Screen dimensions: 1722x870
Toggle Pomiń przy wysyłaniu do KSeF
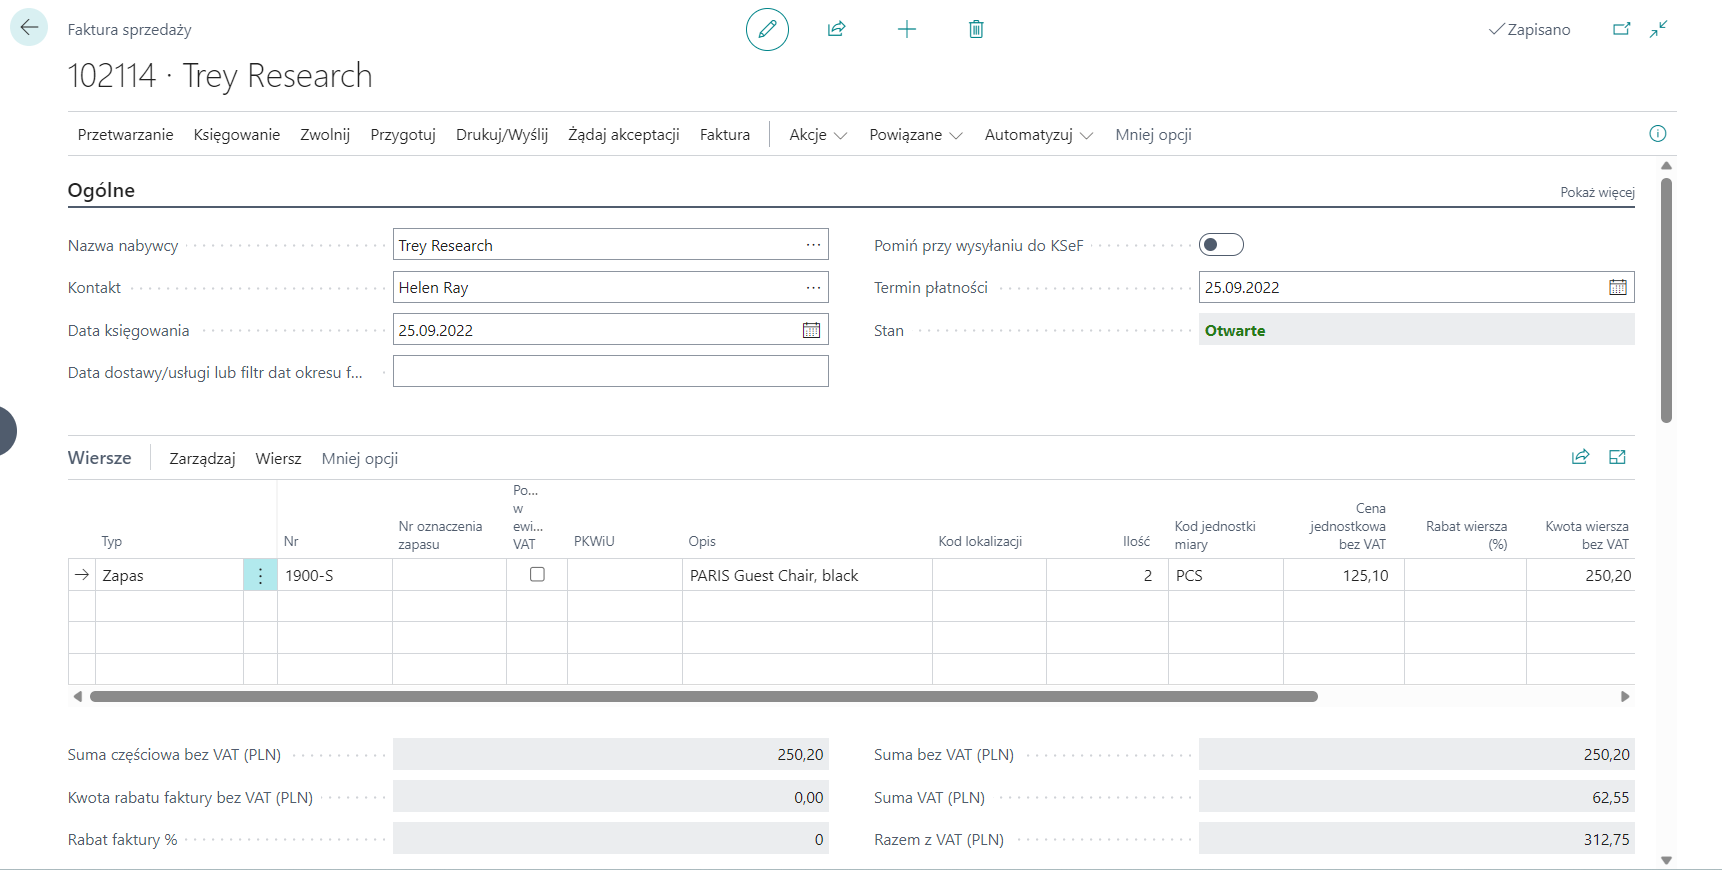point(1221,245)
